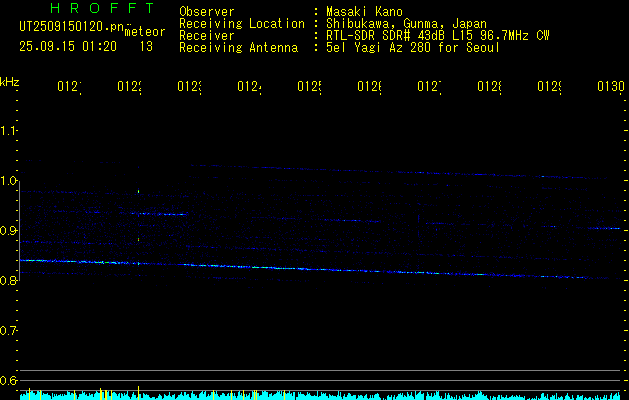The width and height of the screenshot is (629, 400).
Task: Click the Receiver label
Action: point(207,36)
